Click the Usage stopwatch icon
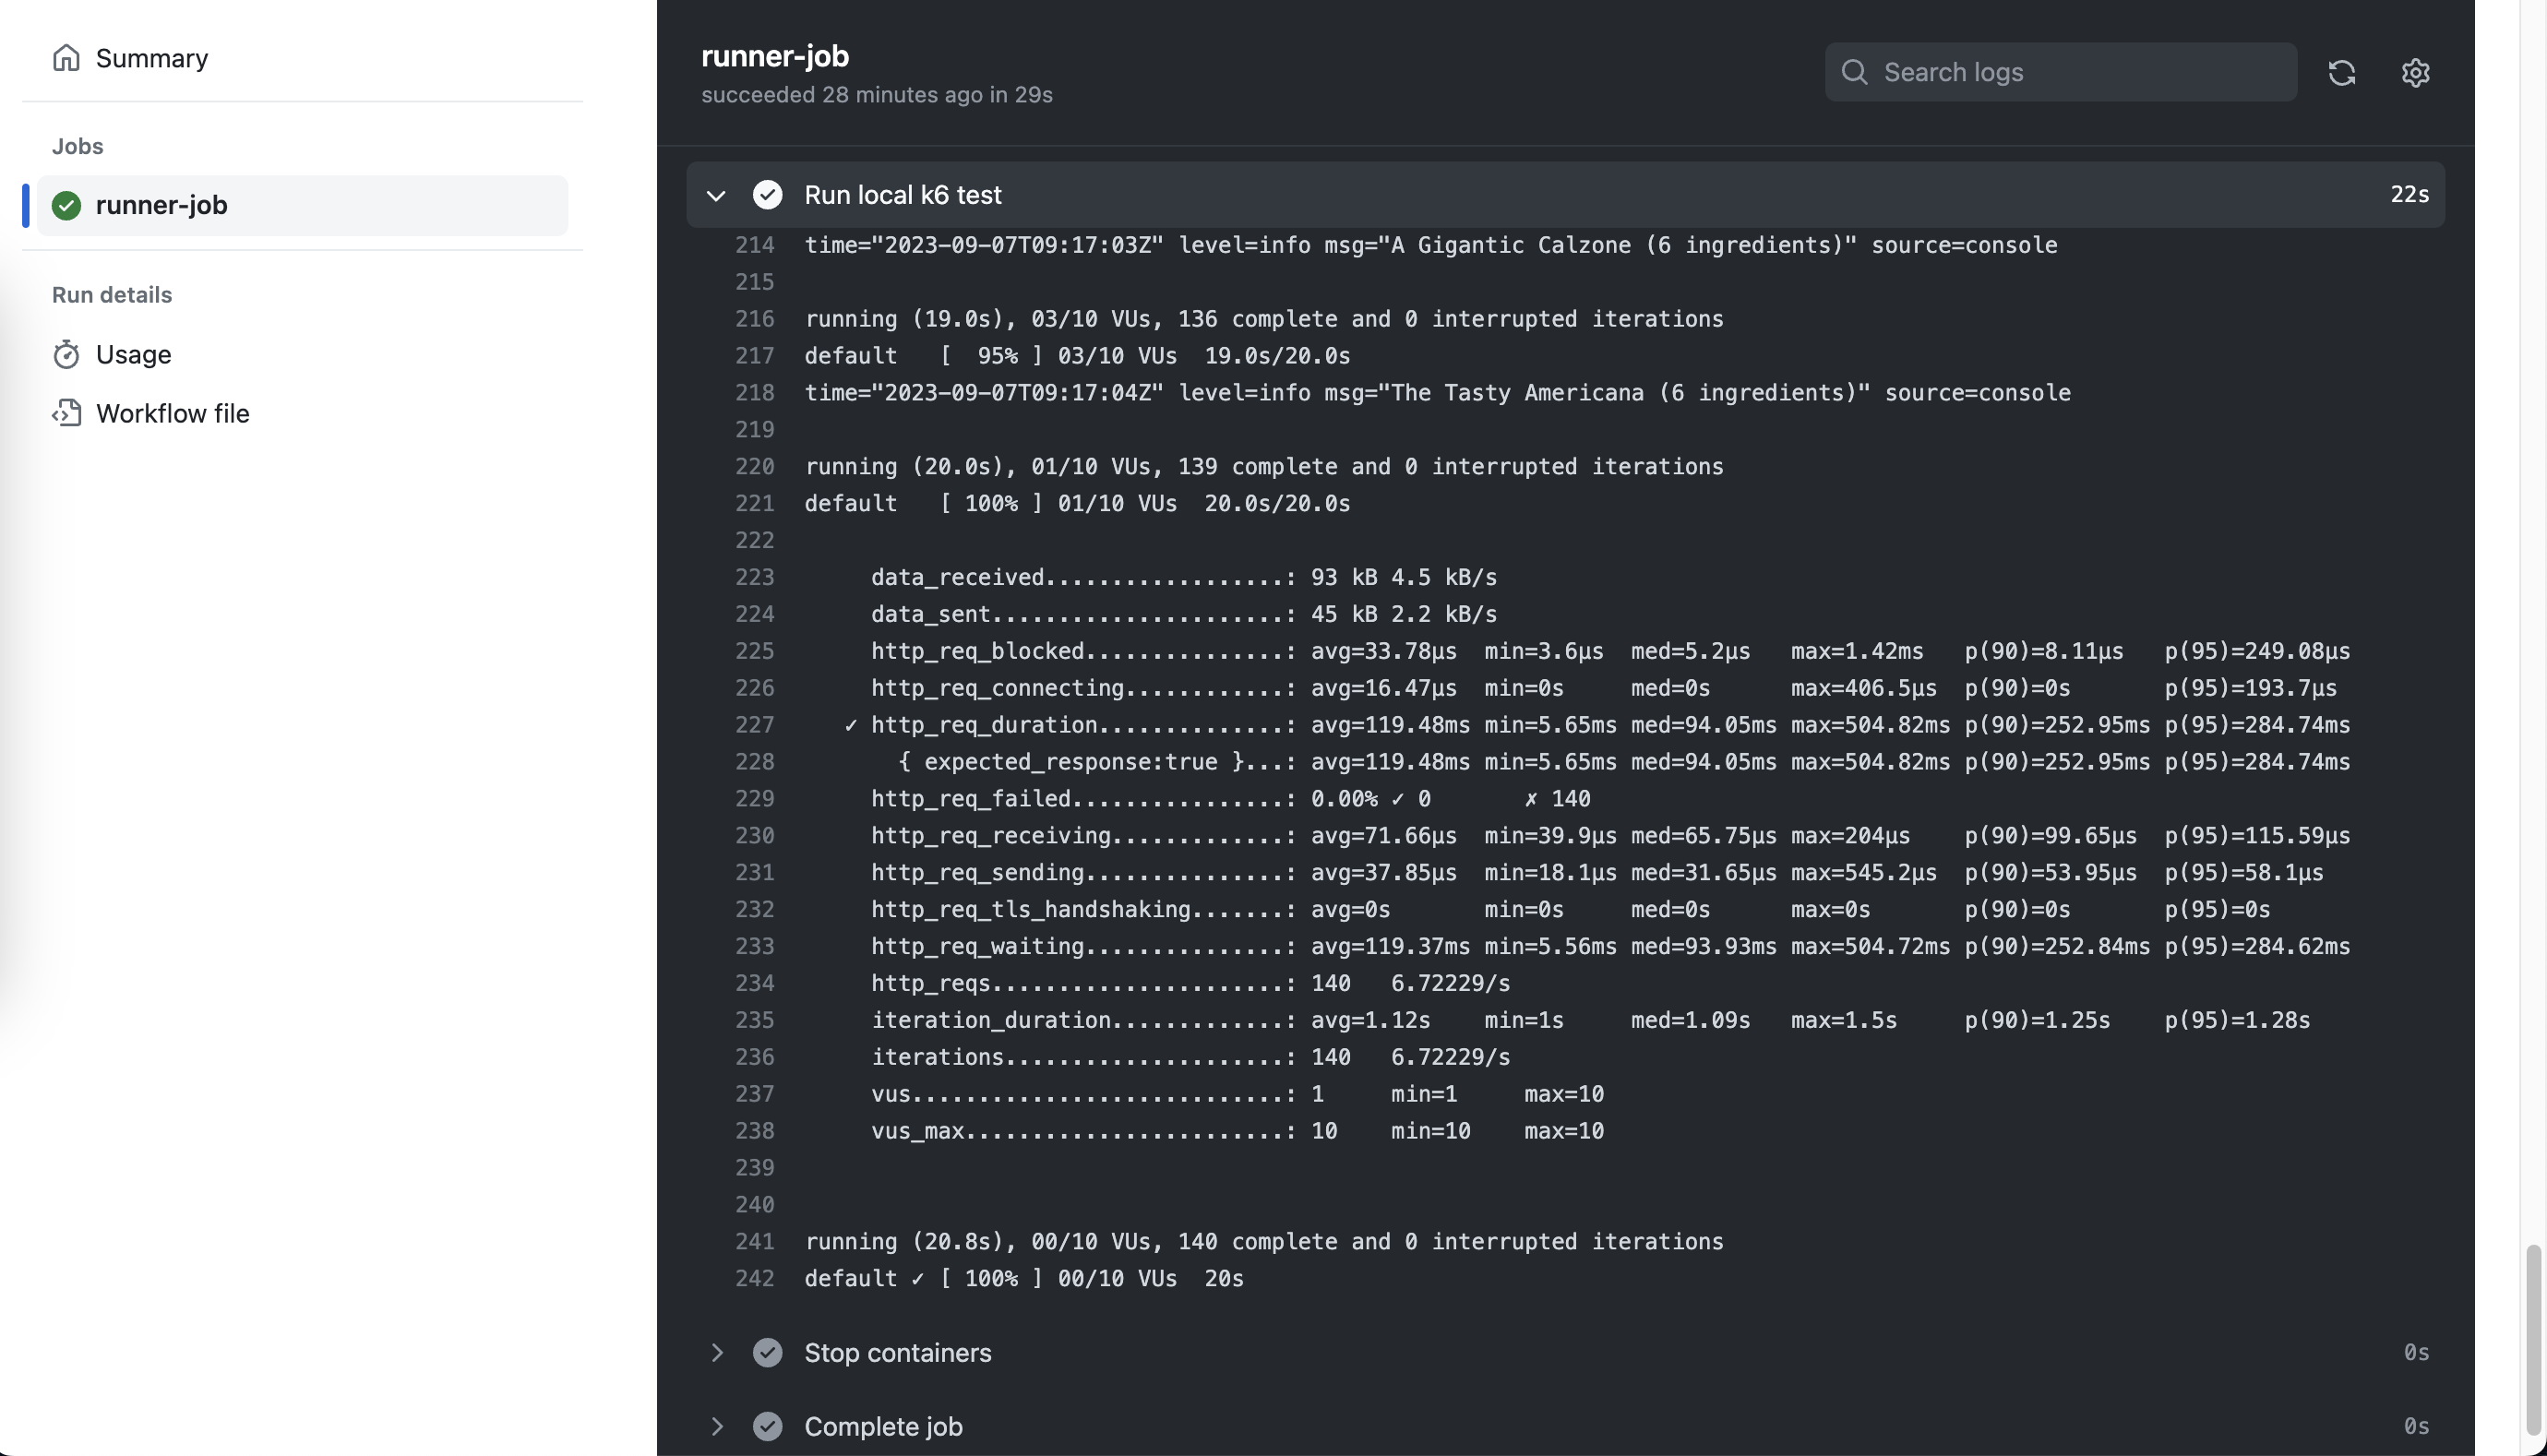 [66, 355]
